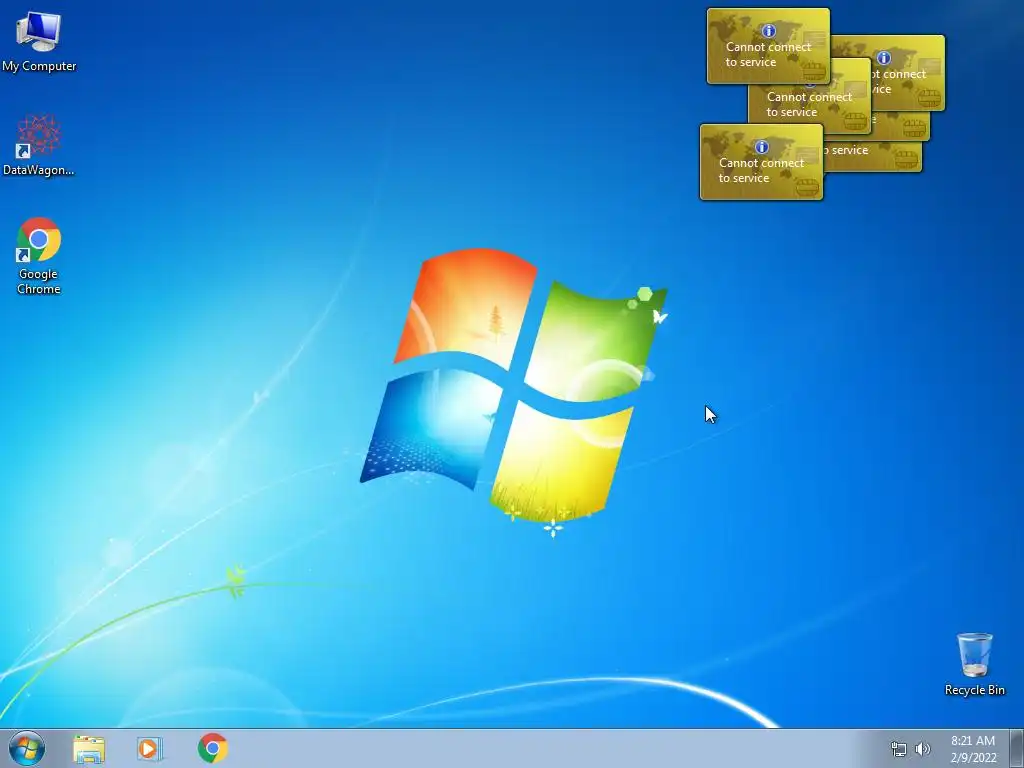This screenshot has width=1024, height=768.
Task: Open the My Computer desktop icon
Action: (39, 41)
